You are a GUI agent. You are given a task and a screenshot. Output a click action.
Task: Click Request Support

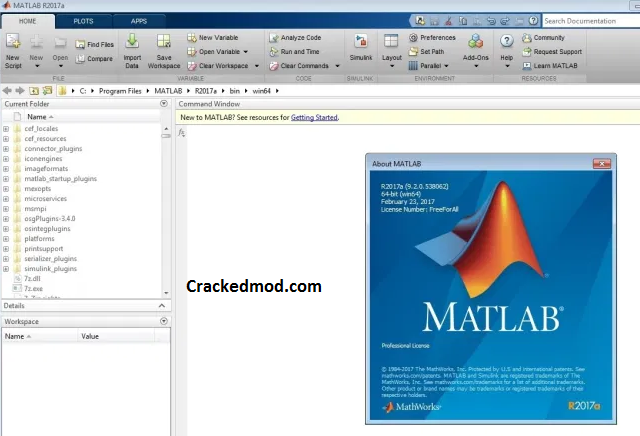pos(552,52)
